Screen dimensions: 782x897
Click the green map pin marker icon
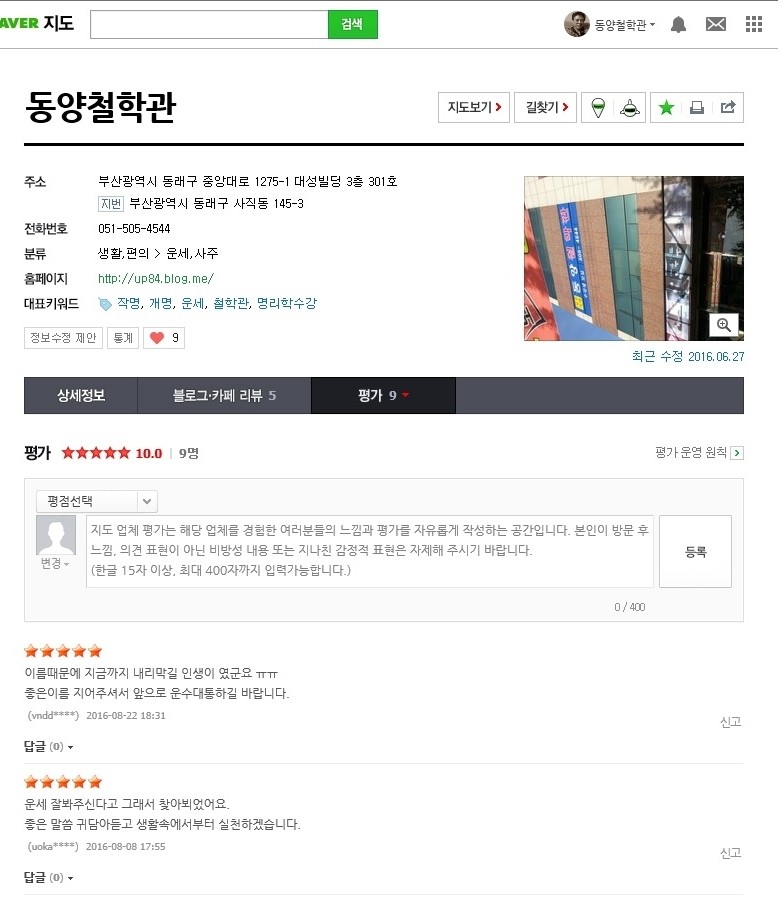click(x=598, y=108)
